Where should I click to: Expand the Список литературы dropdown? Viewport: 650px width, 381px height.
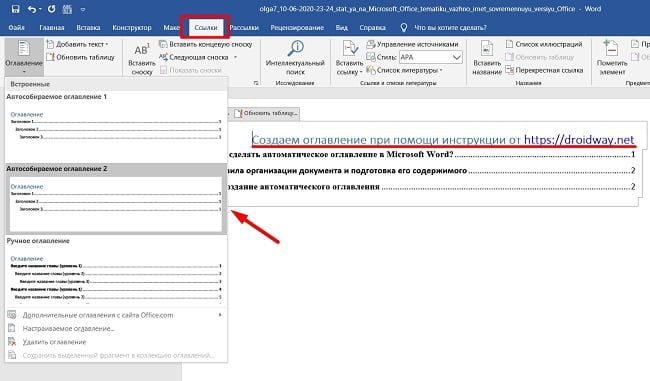[405, 70]
